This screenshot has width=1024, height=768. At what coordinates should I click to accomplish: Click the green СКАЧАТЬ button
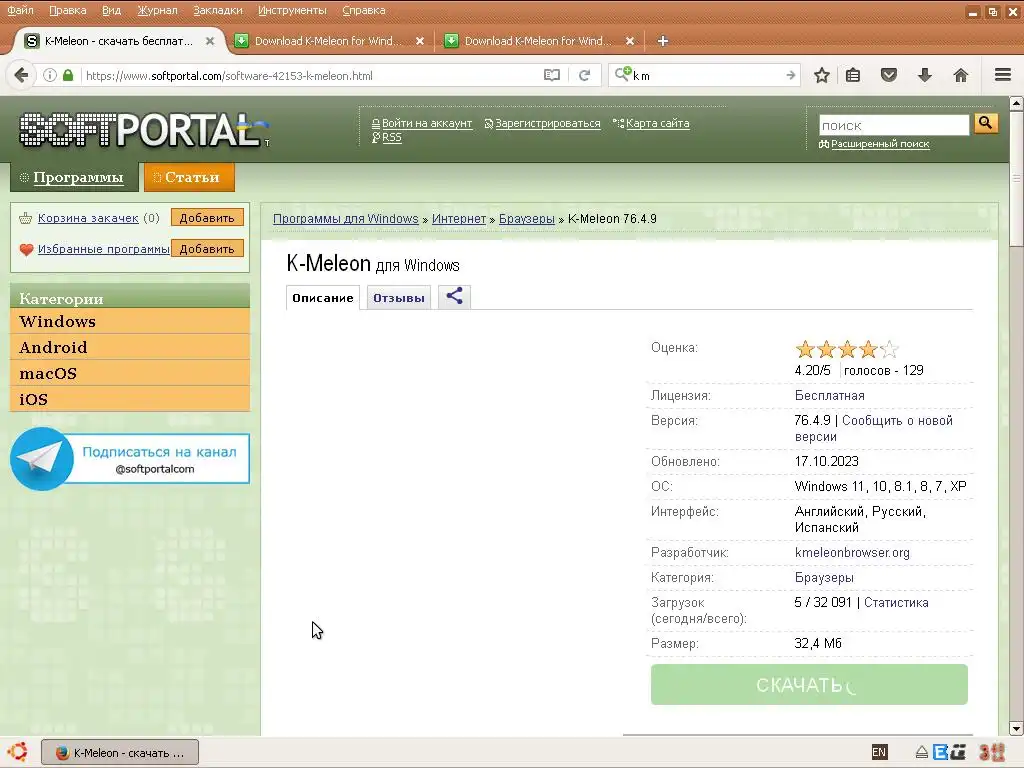[x=809, y=684]
